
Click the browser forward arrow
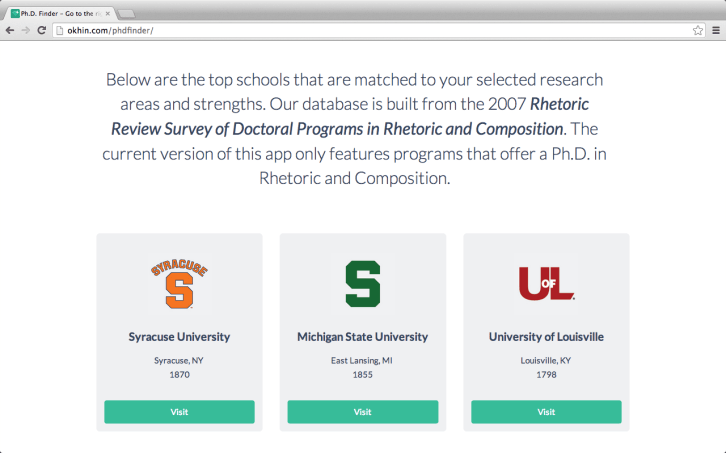click(25, 31)
